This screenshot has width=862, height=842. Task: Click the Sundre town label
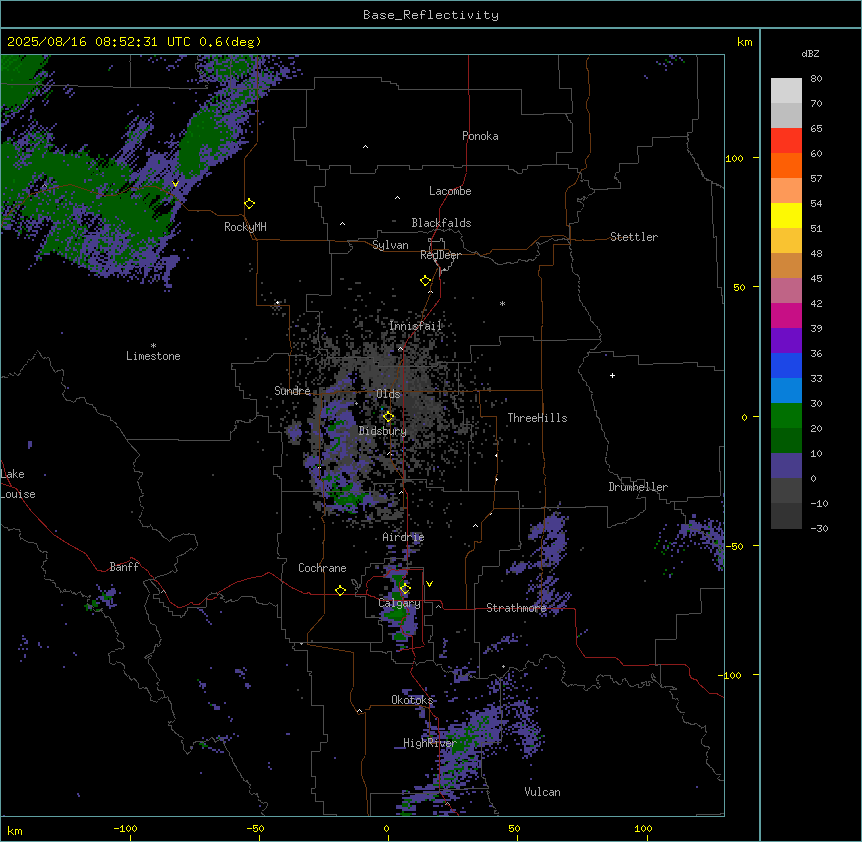click(x=292, y=391)
